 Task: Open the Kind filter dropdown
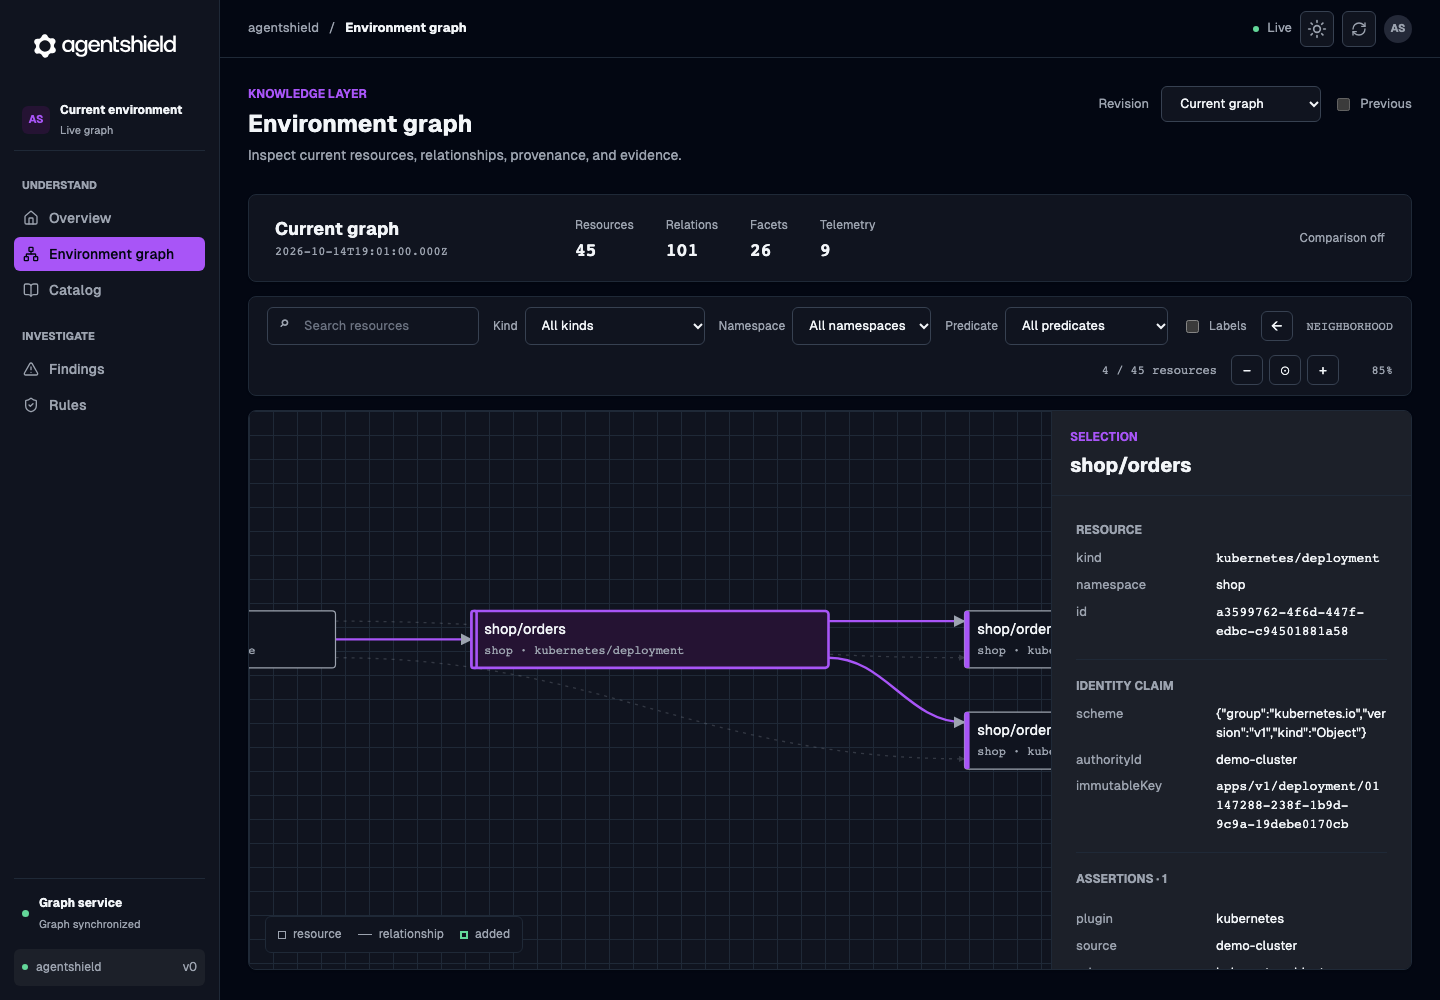[615, 326]
